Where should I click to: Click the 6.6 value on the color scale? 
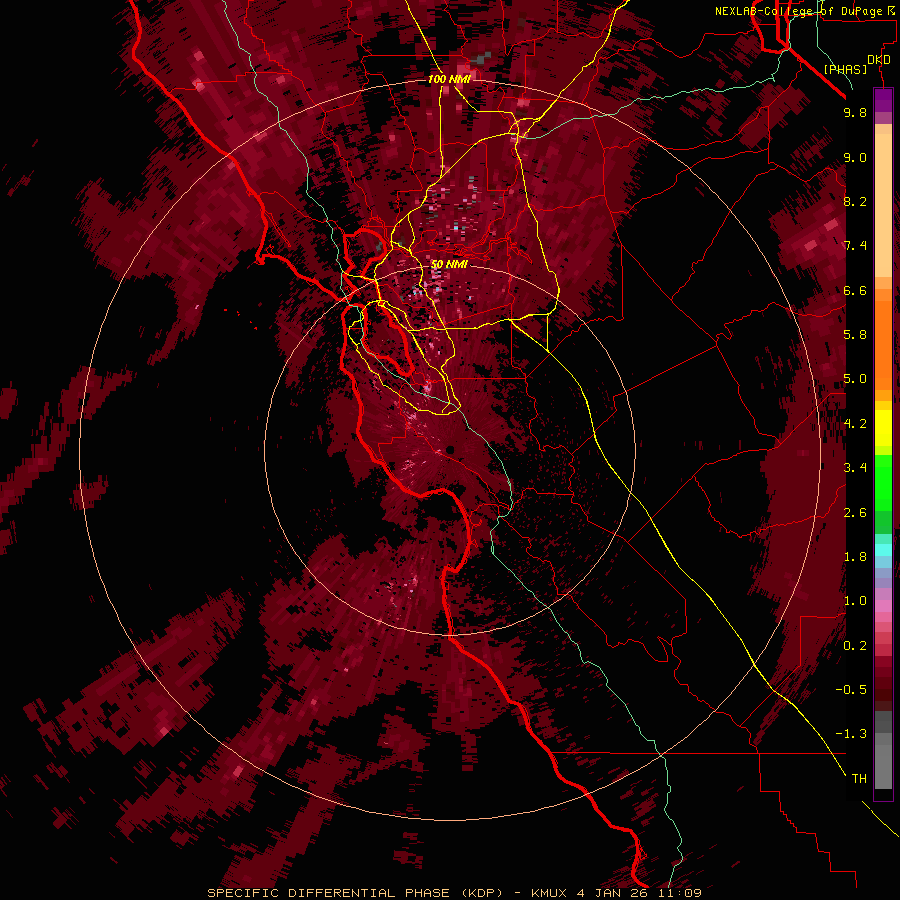tap(855, 290)
